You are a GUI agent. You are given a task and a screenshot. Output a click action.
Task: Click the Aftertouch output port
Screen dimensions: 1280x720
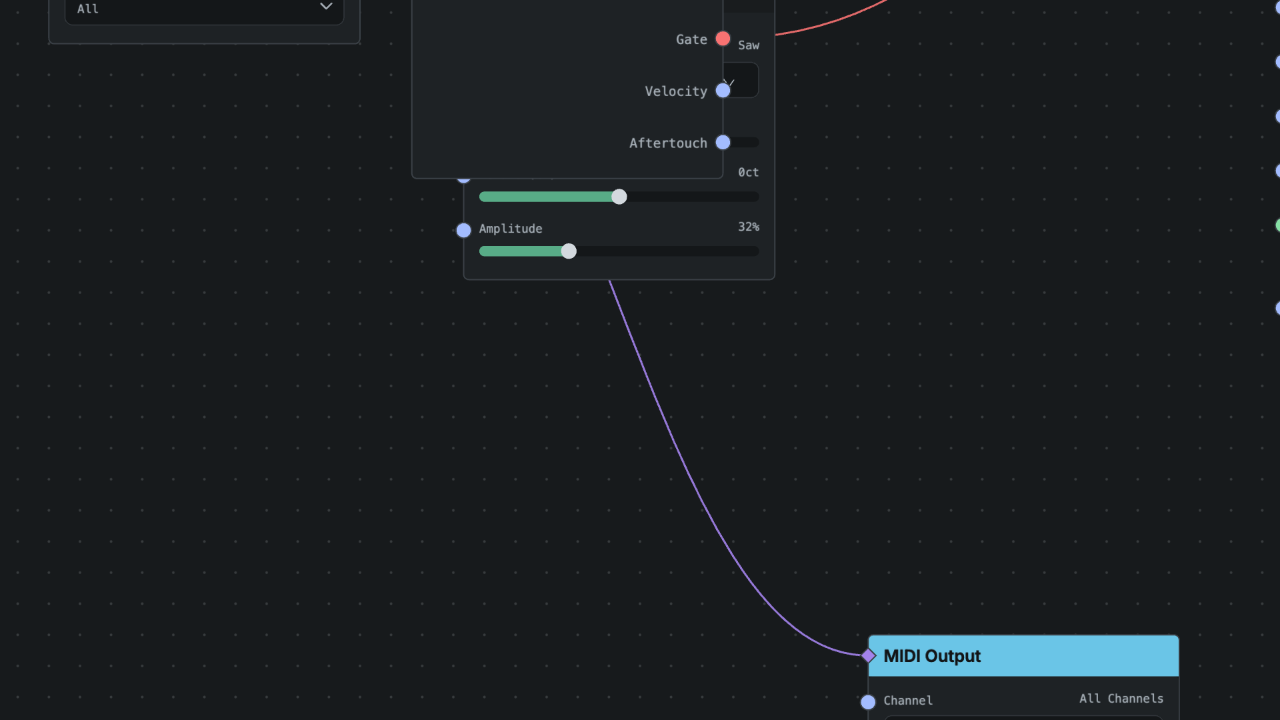[723, 143]
